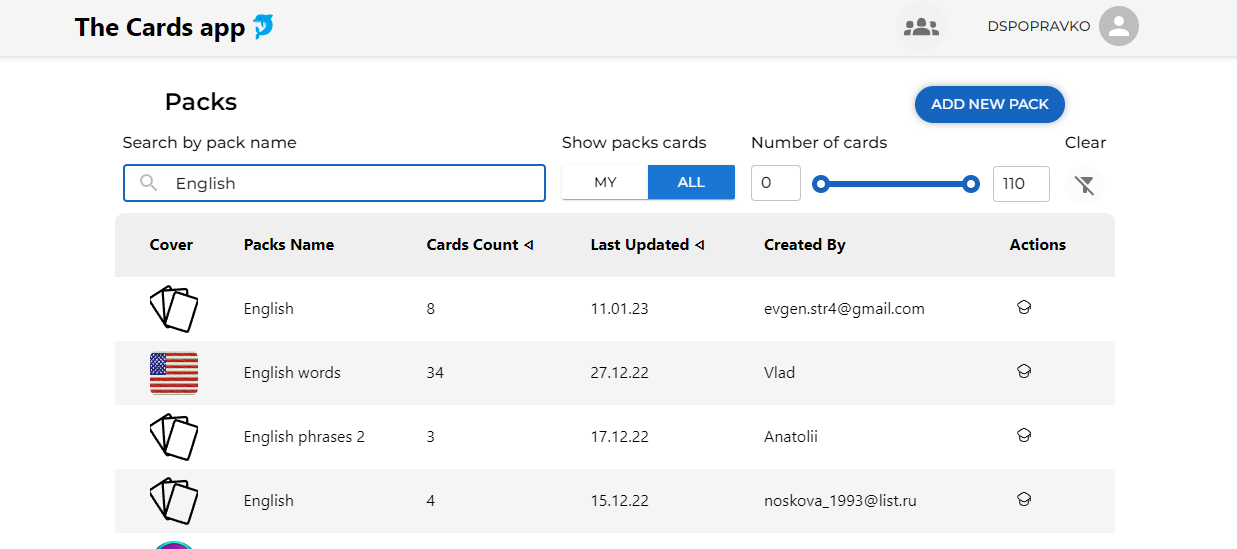The height and width of the screenshot is (549, 1237).
Task: Click the dolphin logo beside app title
Action: pos(263,27)
